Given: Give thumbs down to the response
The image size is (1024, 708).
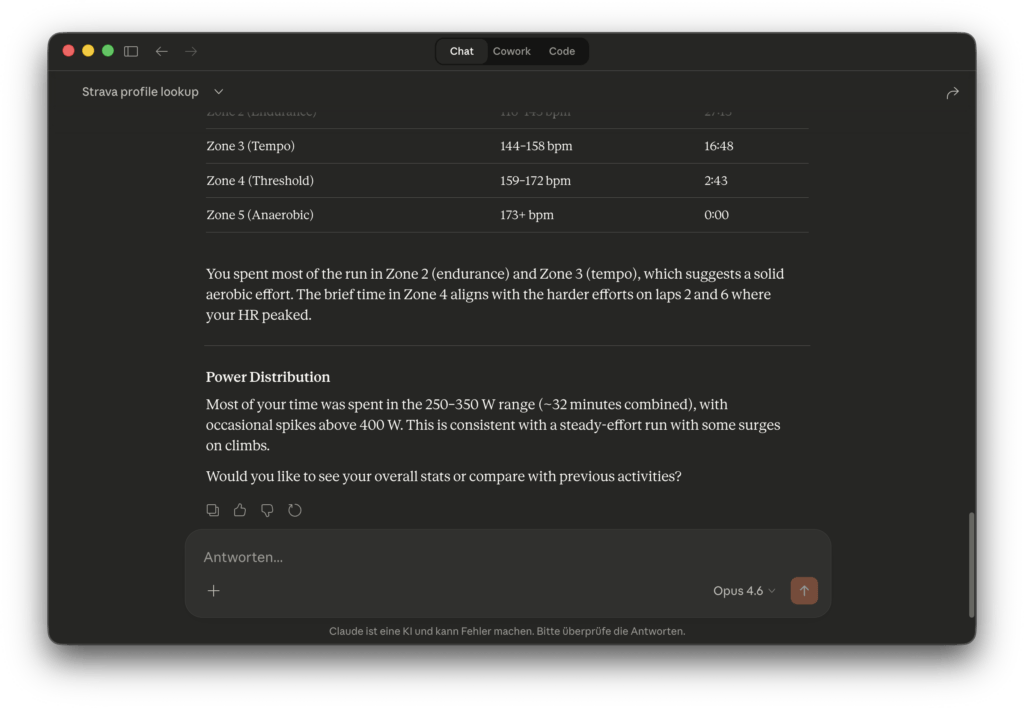Looking at the screenshot, I should [267, 510].
